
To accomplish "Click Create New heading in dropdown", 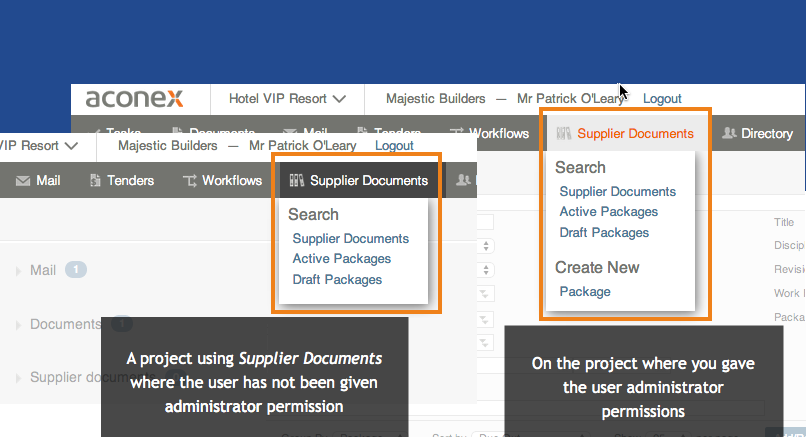I will coord(597,267).
